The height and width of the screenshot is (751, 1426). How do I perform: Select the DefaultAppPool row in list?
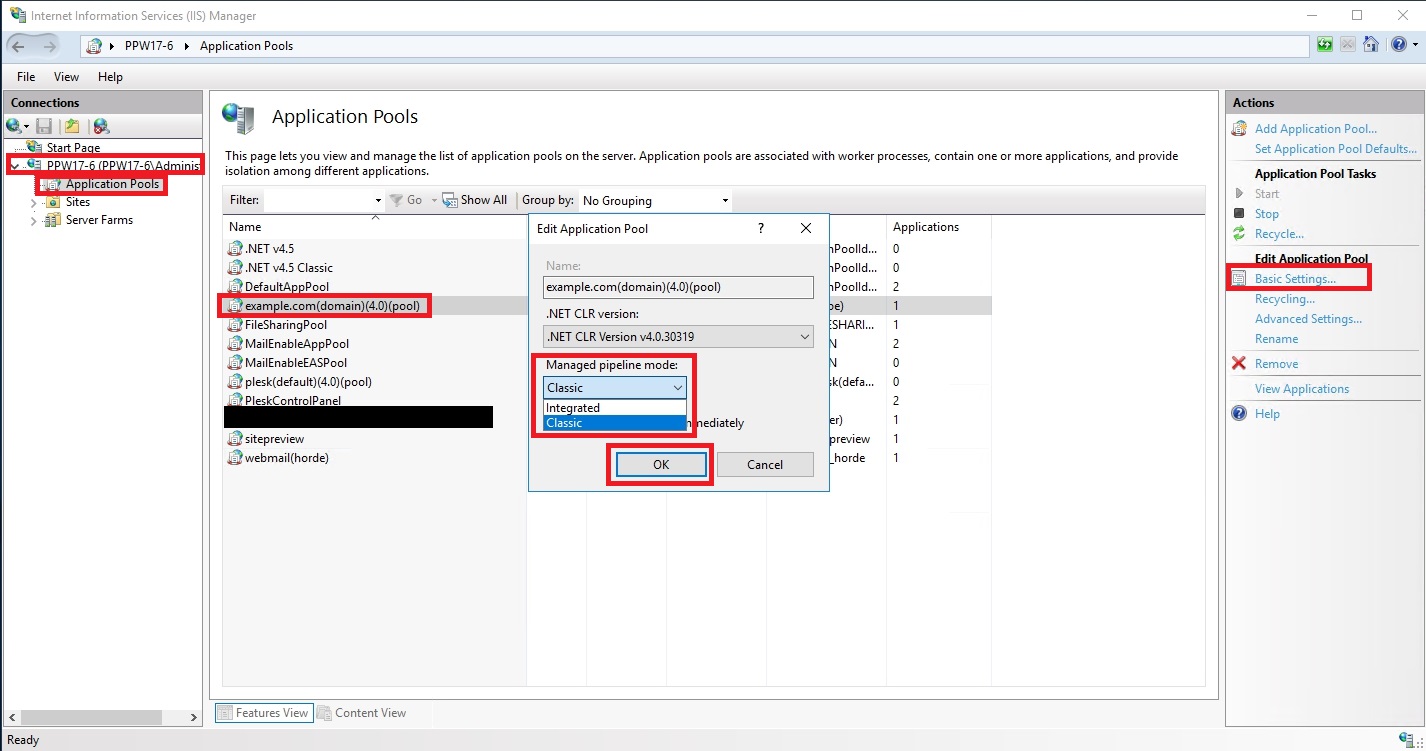pos(286,287)
